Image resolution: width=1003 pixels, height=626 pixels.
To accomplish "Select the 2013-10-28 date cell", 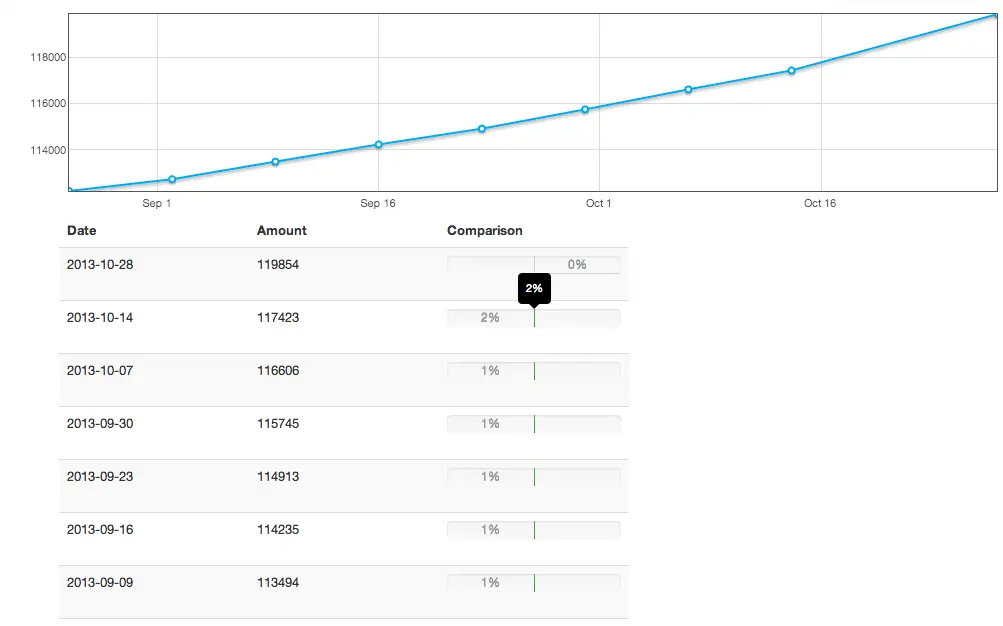I will coord(100,265).
